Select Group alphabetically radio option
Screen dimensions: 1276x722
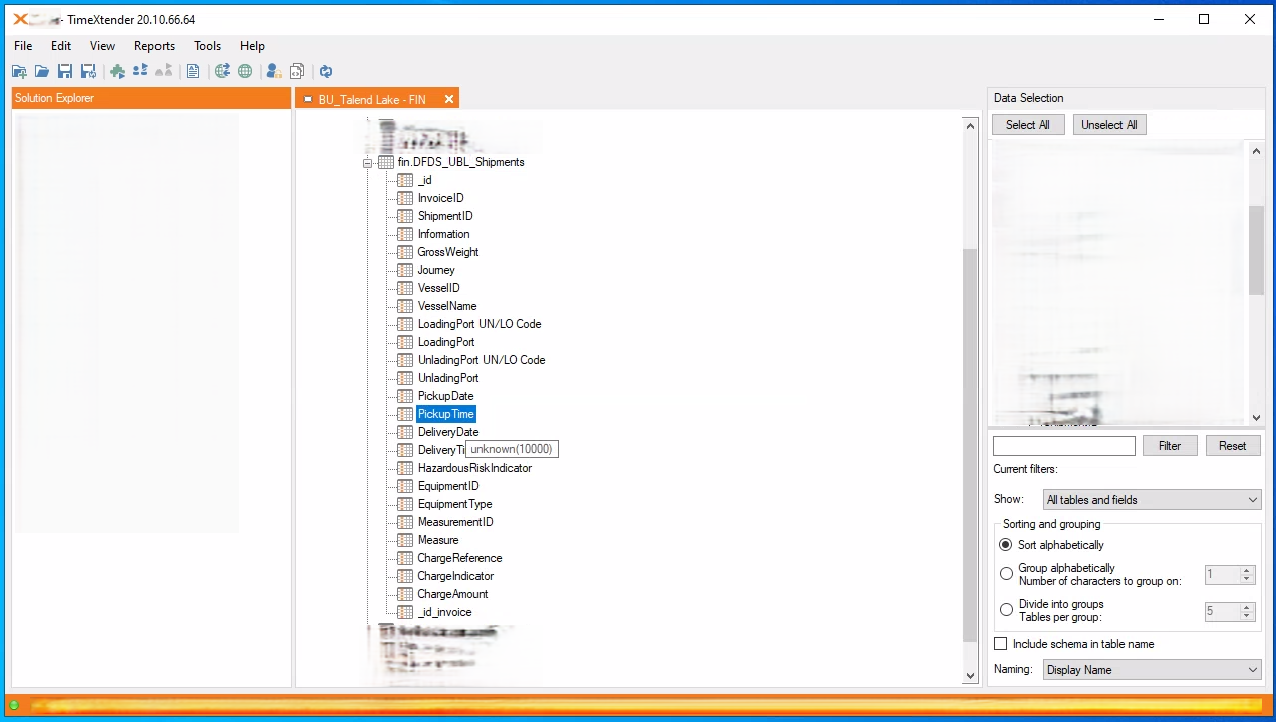[x=1006, y=574]
